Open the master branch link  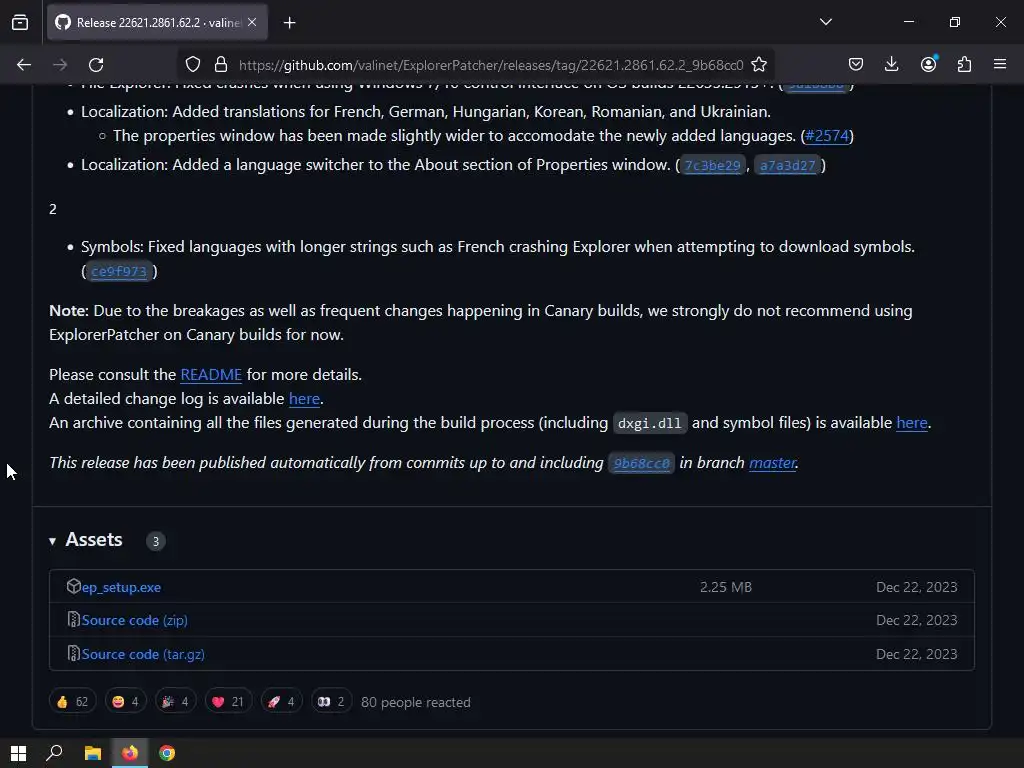tap(773, 463)
